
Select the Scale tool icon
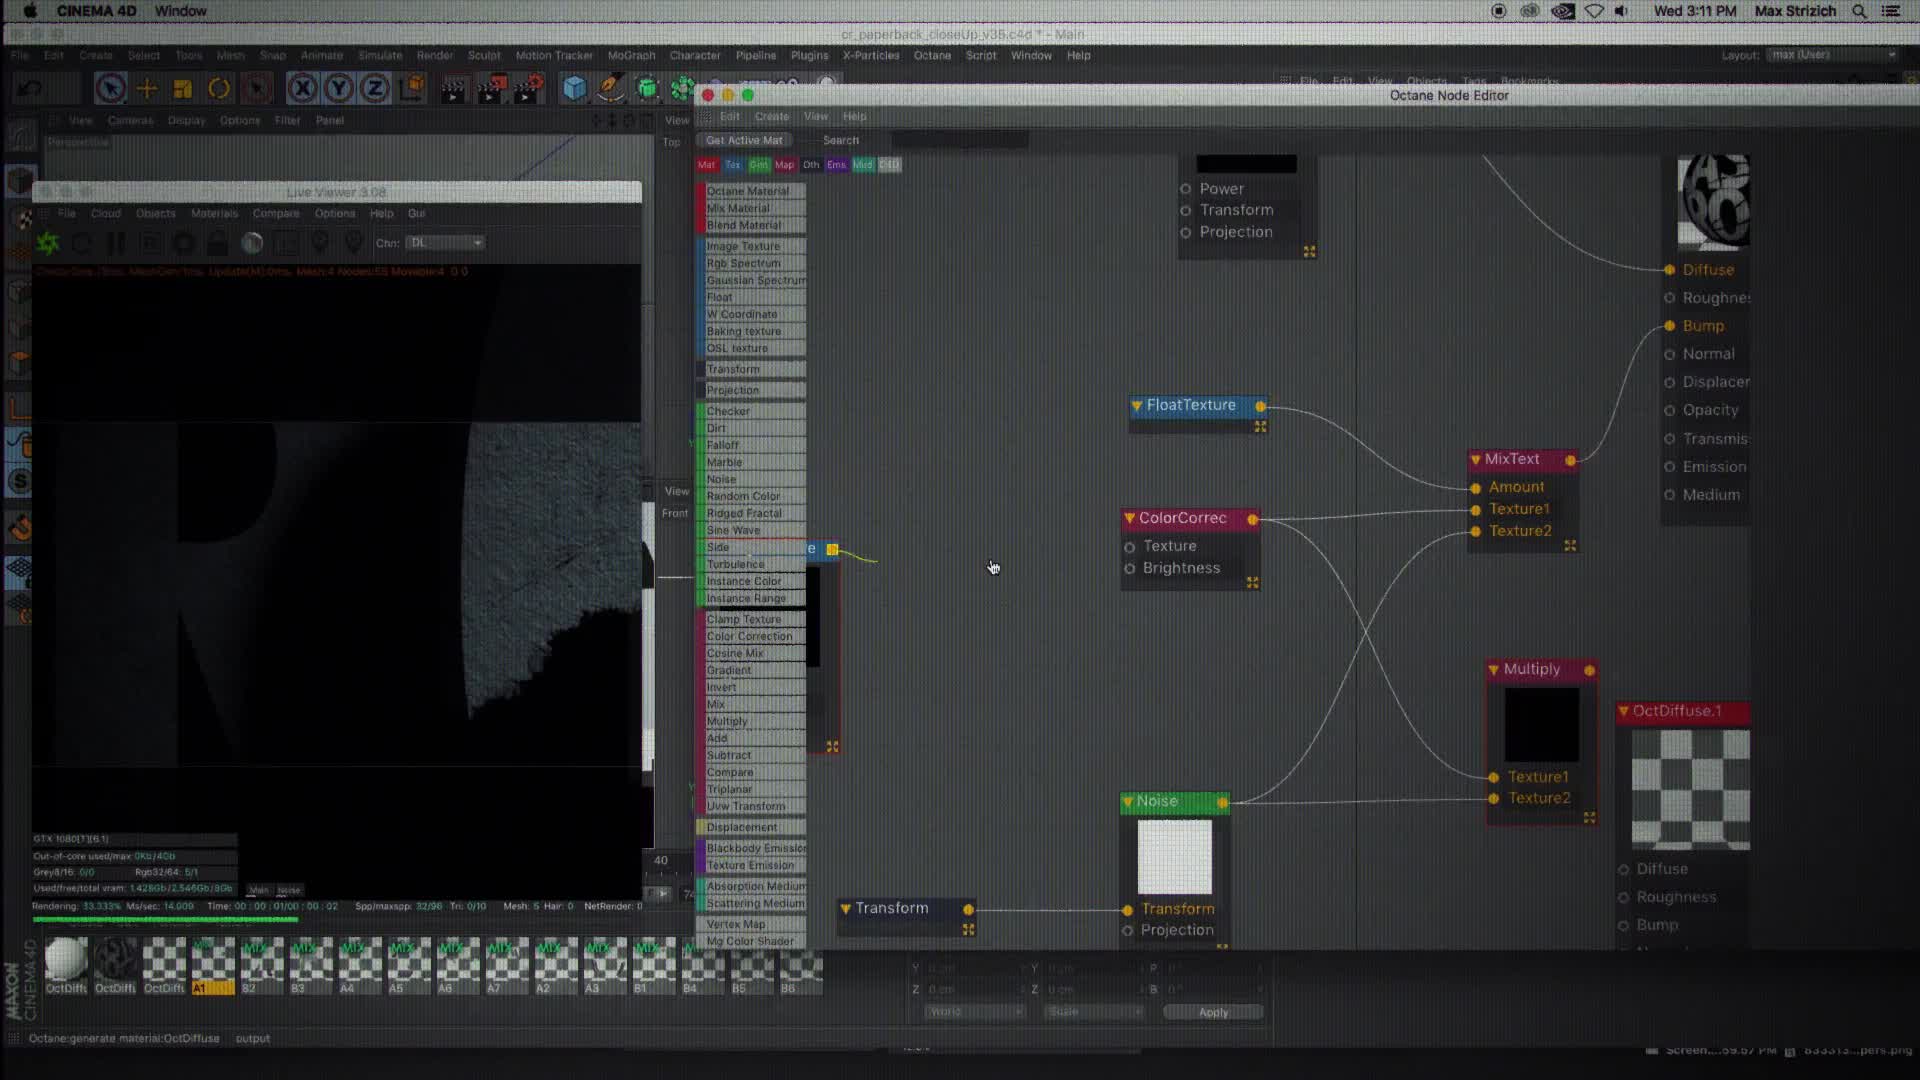pos(183,90)
